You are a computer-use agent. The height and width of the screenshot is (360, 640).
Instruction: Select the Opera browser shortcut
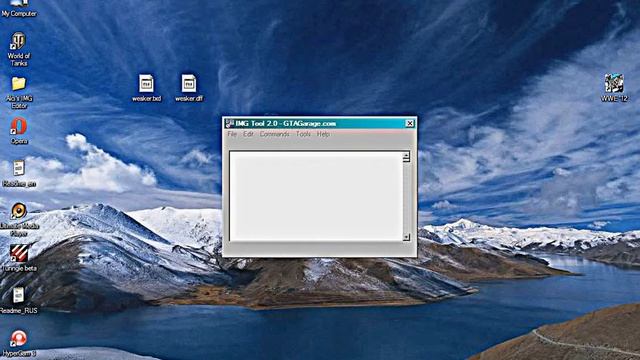(x=18, y=131)
